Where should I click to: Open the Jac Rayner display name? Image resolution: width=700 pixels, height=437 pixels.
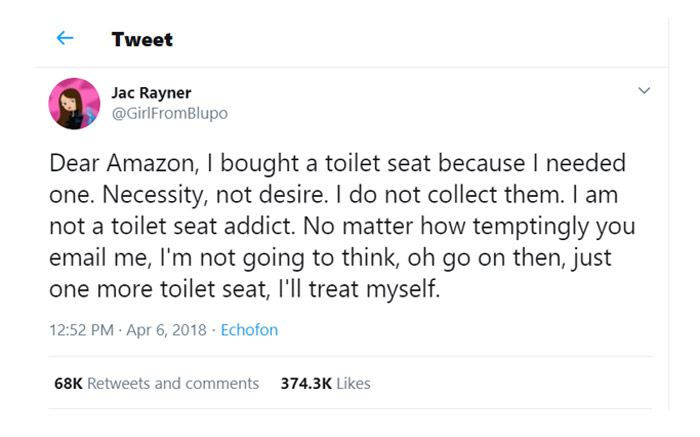pyautogui.click(x=151, y=93)
